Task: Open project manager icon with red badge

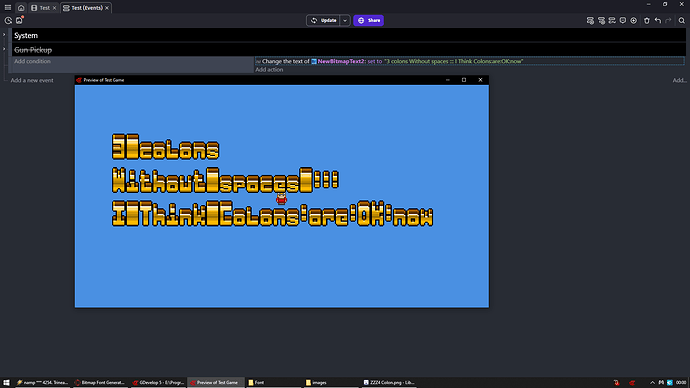Action: point(19,20)
